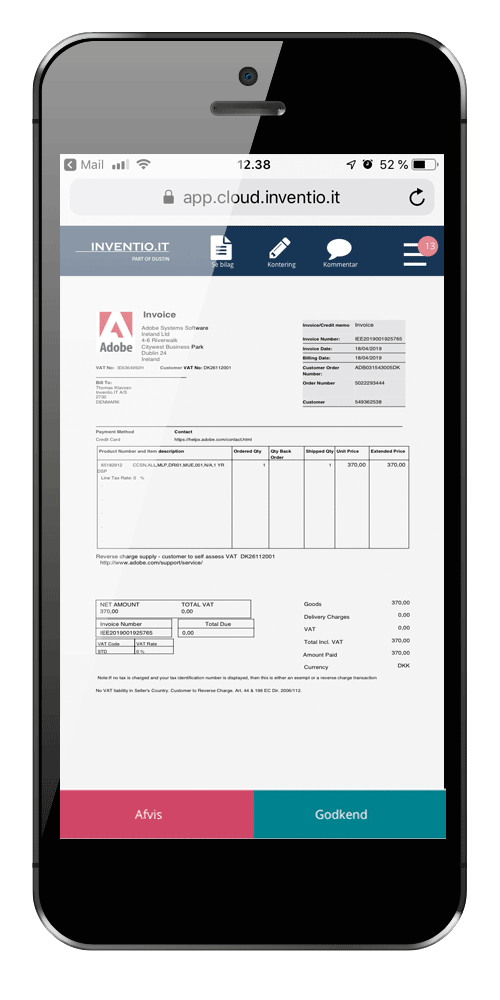Tap the location arrow status icon
The image size is (500, 1000).
click(x=351, y=165)
